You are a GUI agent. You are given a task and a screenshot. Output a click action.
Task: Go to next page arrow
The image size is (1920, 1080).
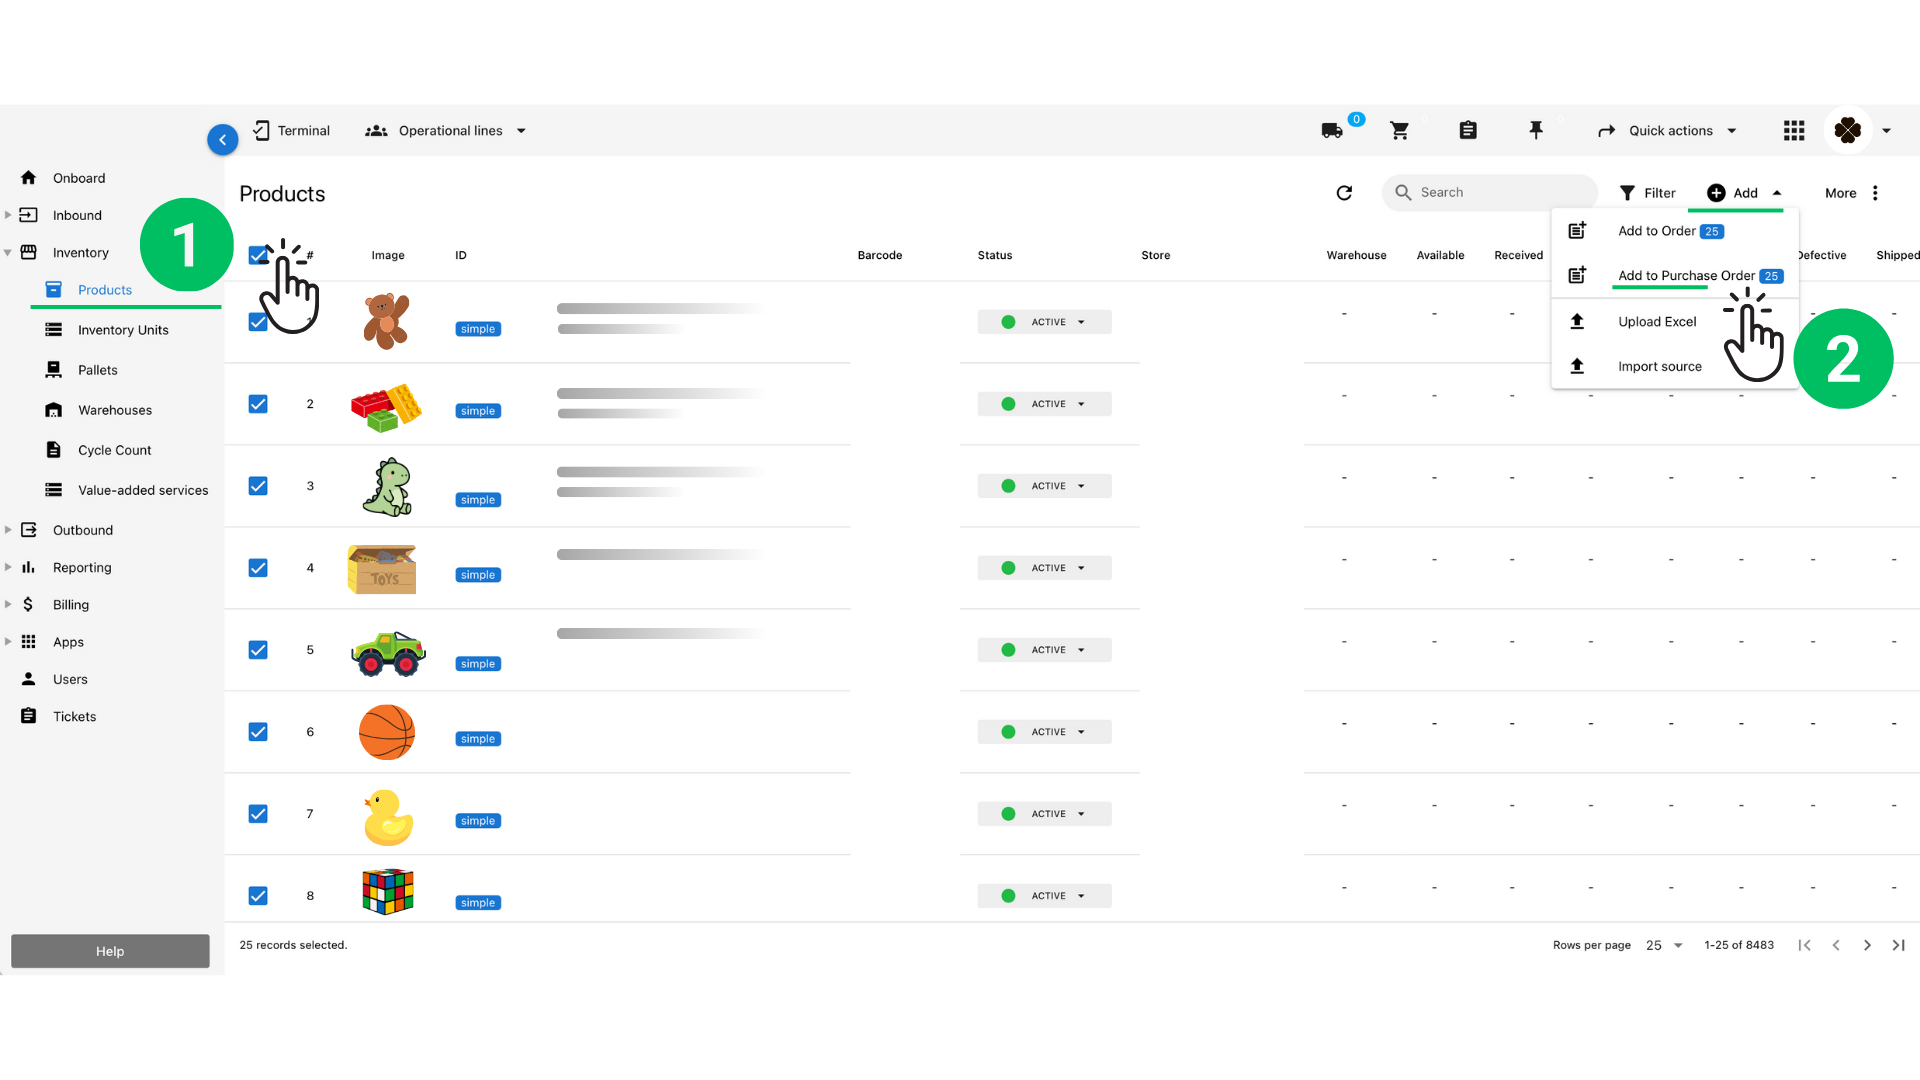click(x=1867, y=945)
